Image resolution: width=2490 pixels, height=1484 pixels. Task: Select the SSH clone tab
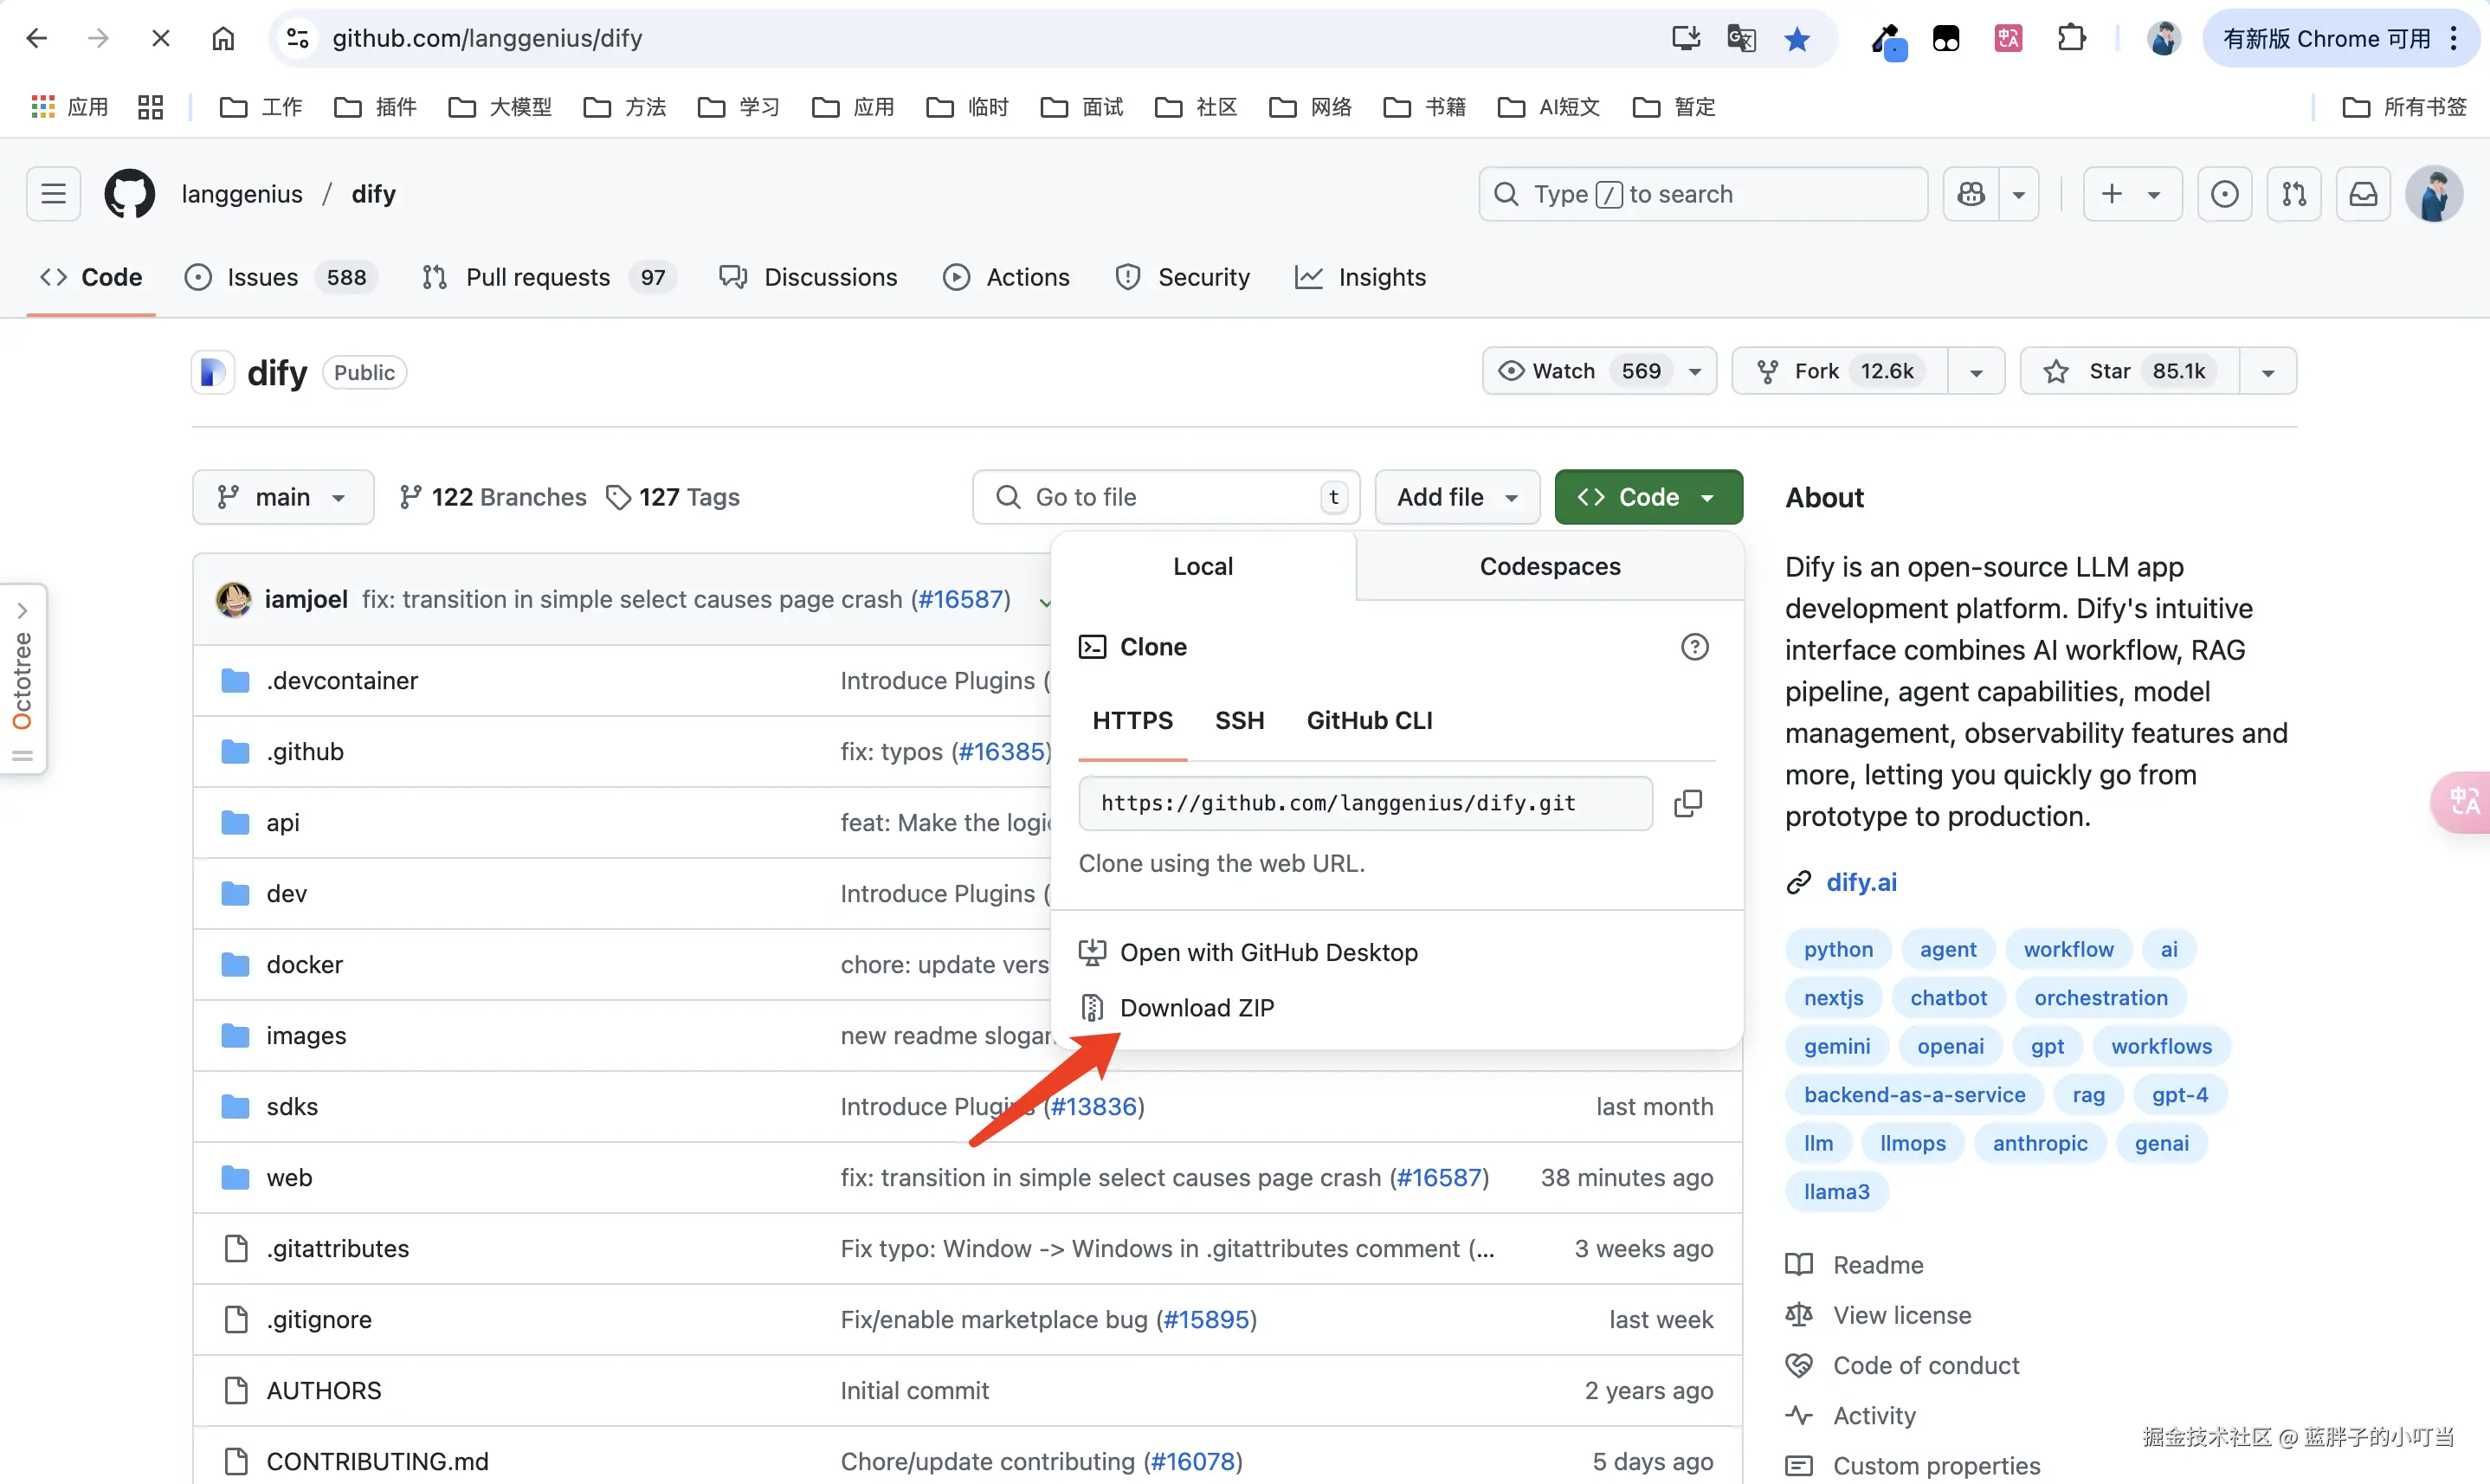(x=1239, y=720)
